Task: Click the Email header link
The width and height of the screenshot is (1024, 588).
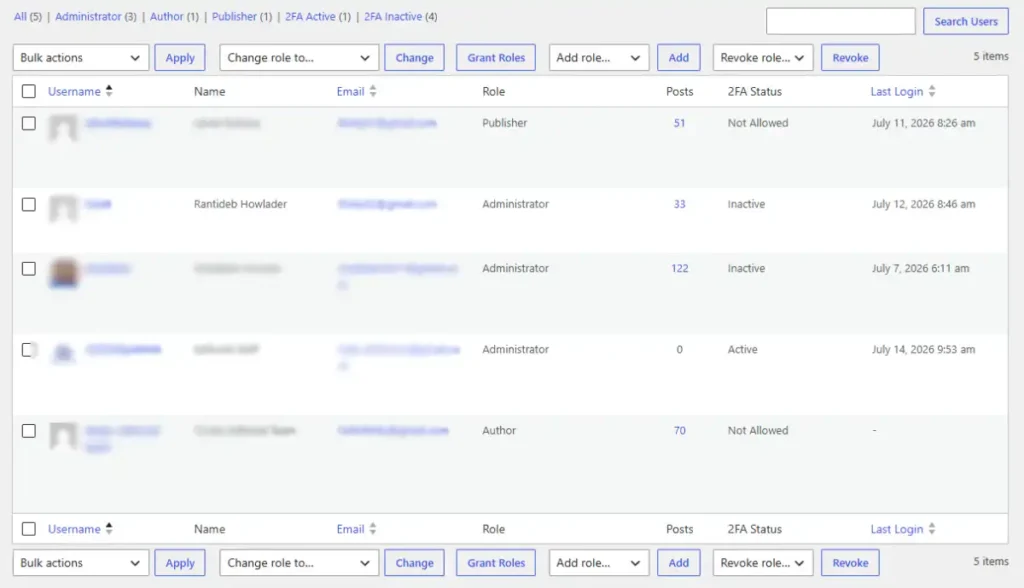Action: [350, 91]
